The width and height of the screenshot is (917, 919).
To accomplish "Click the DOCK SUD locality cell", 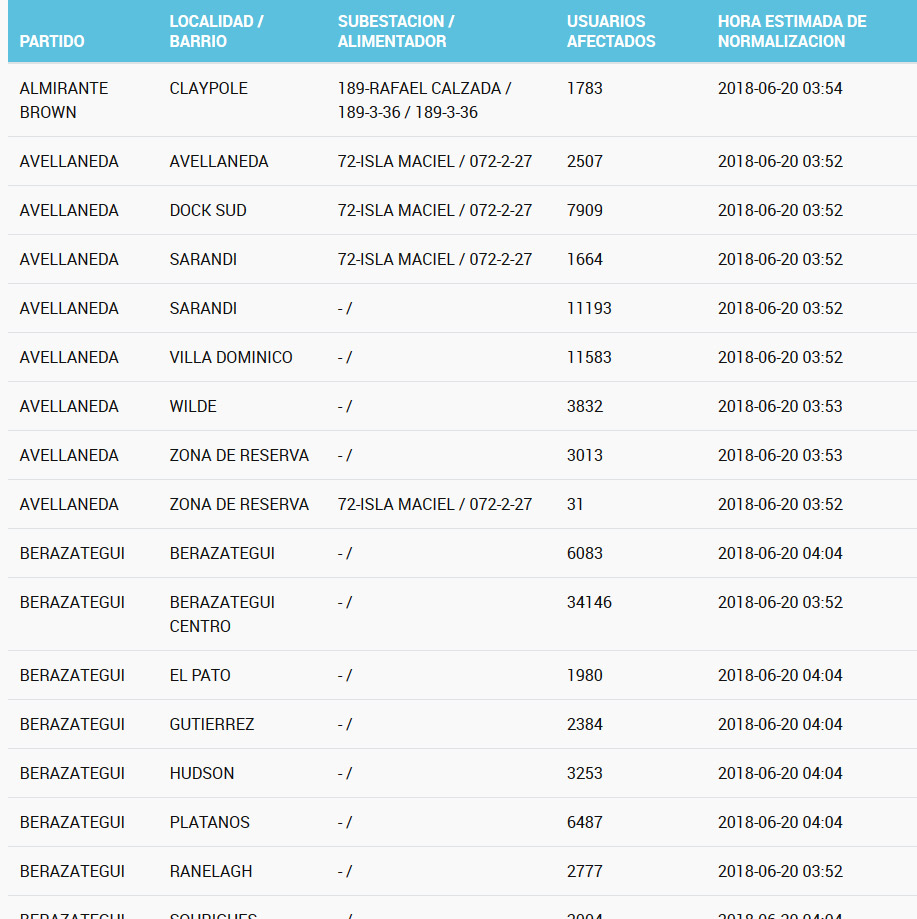I will point(208,210).
